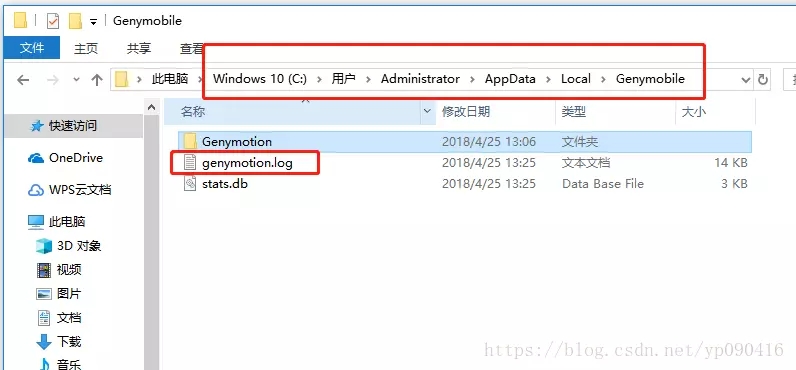796x370 pixels.
Task: Click the New folder icon in the title bar
Action: pyautogui.click(x=75, y=21)
